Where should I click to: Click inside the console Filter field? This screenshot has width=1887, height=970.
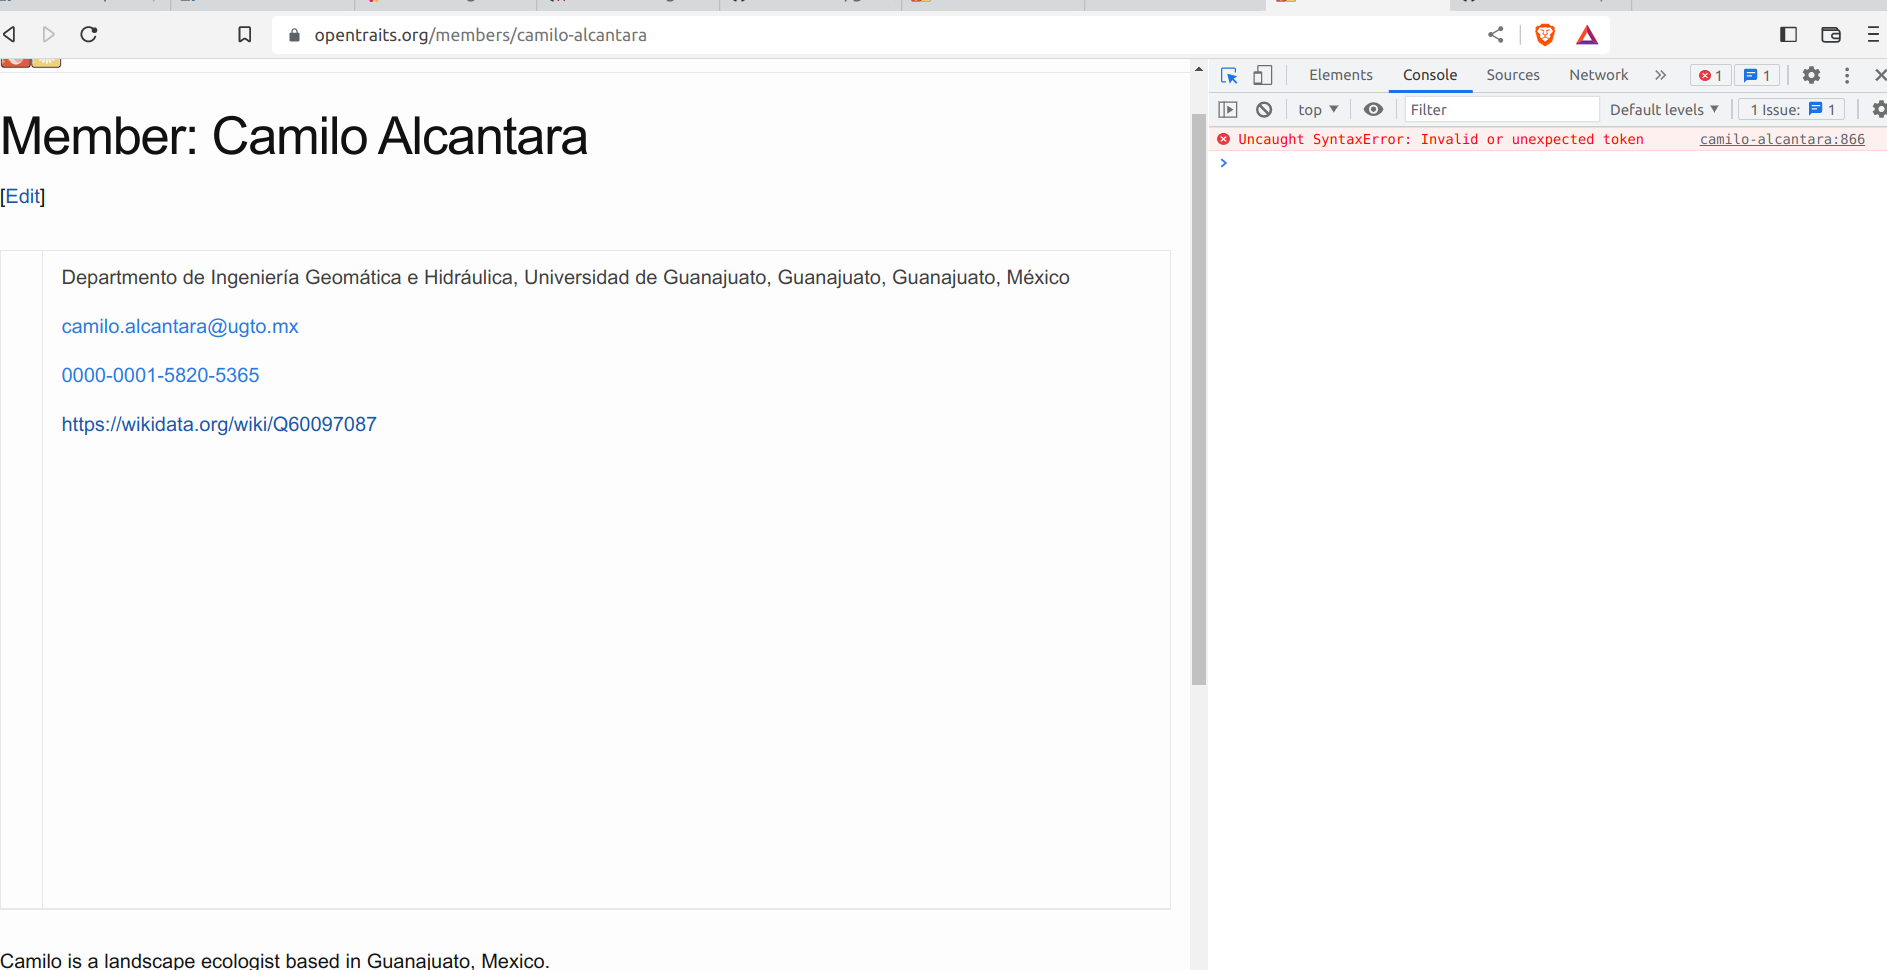pyautogui.click(x=1500, y=109)
